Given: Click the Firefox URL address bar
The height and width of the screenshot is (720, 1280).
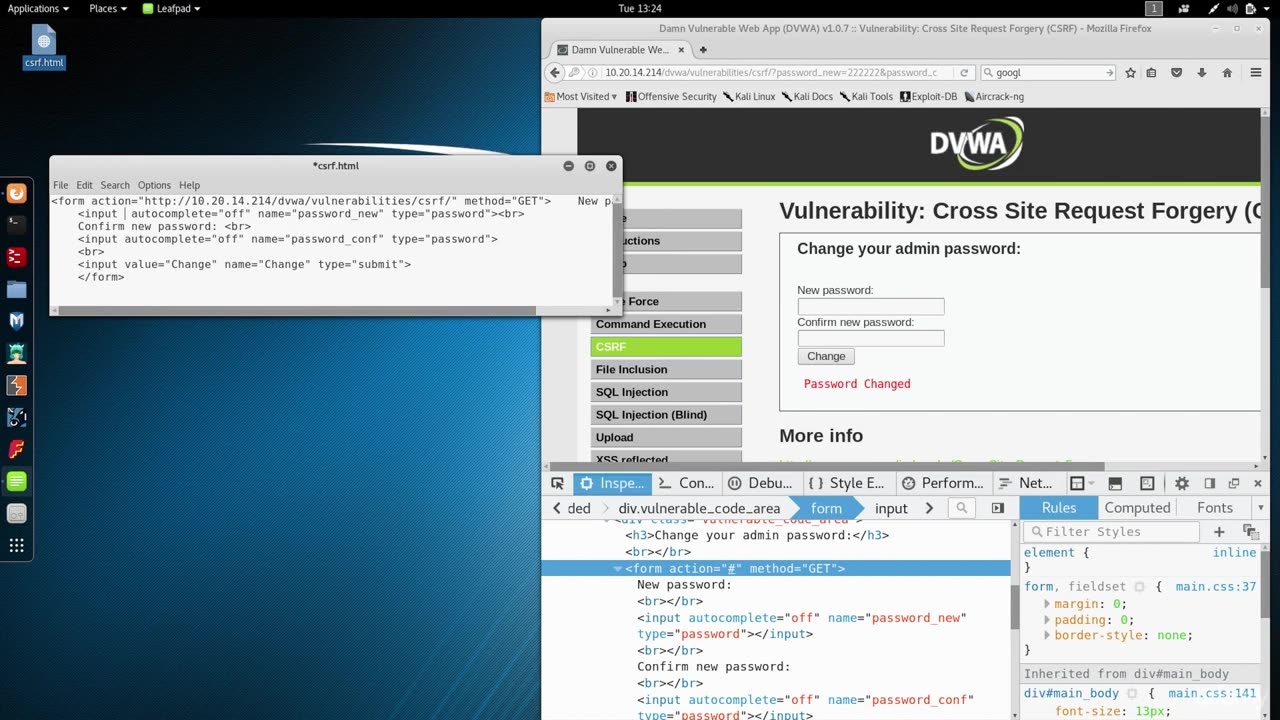Looking at the screenshot, I should (x=770, y=73).
